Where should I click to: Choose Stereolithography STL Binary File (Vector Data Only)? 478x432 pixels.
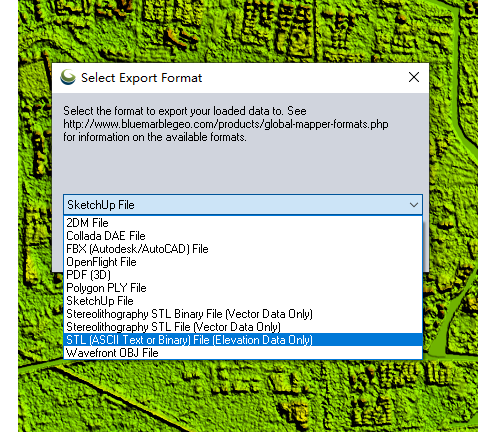tap(243, 314)
